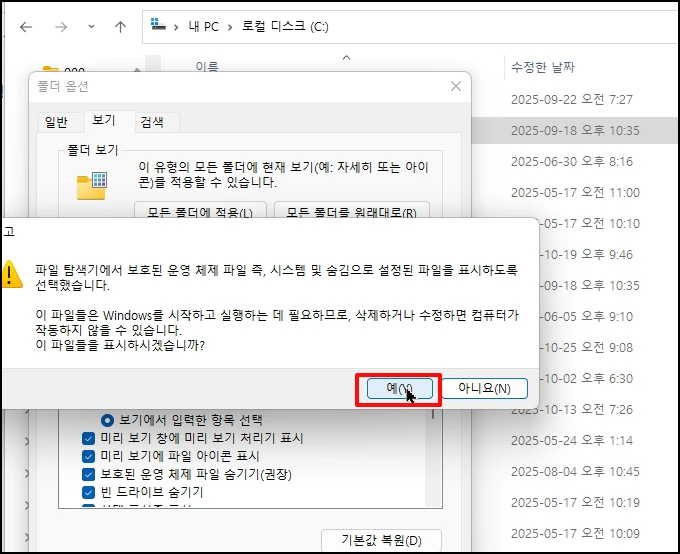Click the advanced settings list scrollbar
Viewport: 680px width, 554px height.
[x=433, y=458]
